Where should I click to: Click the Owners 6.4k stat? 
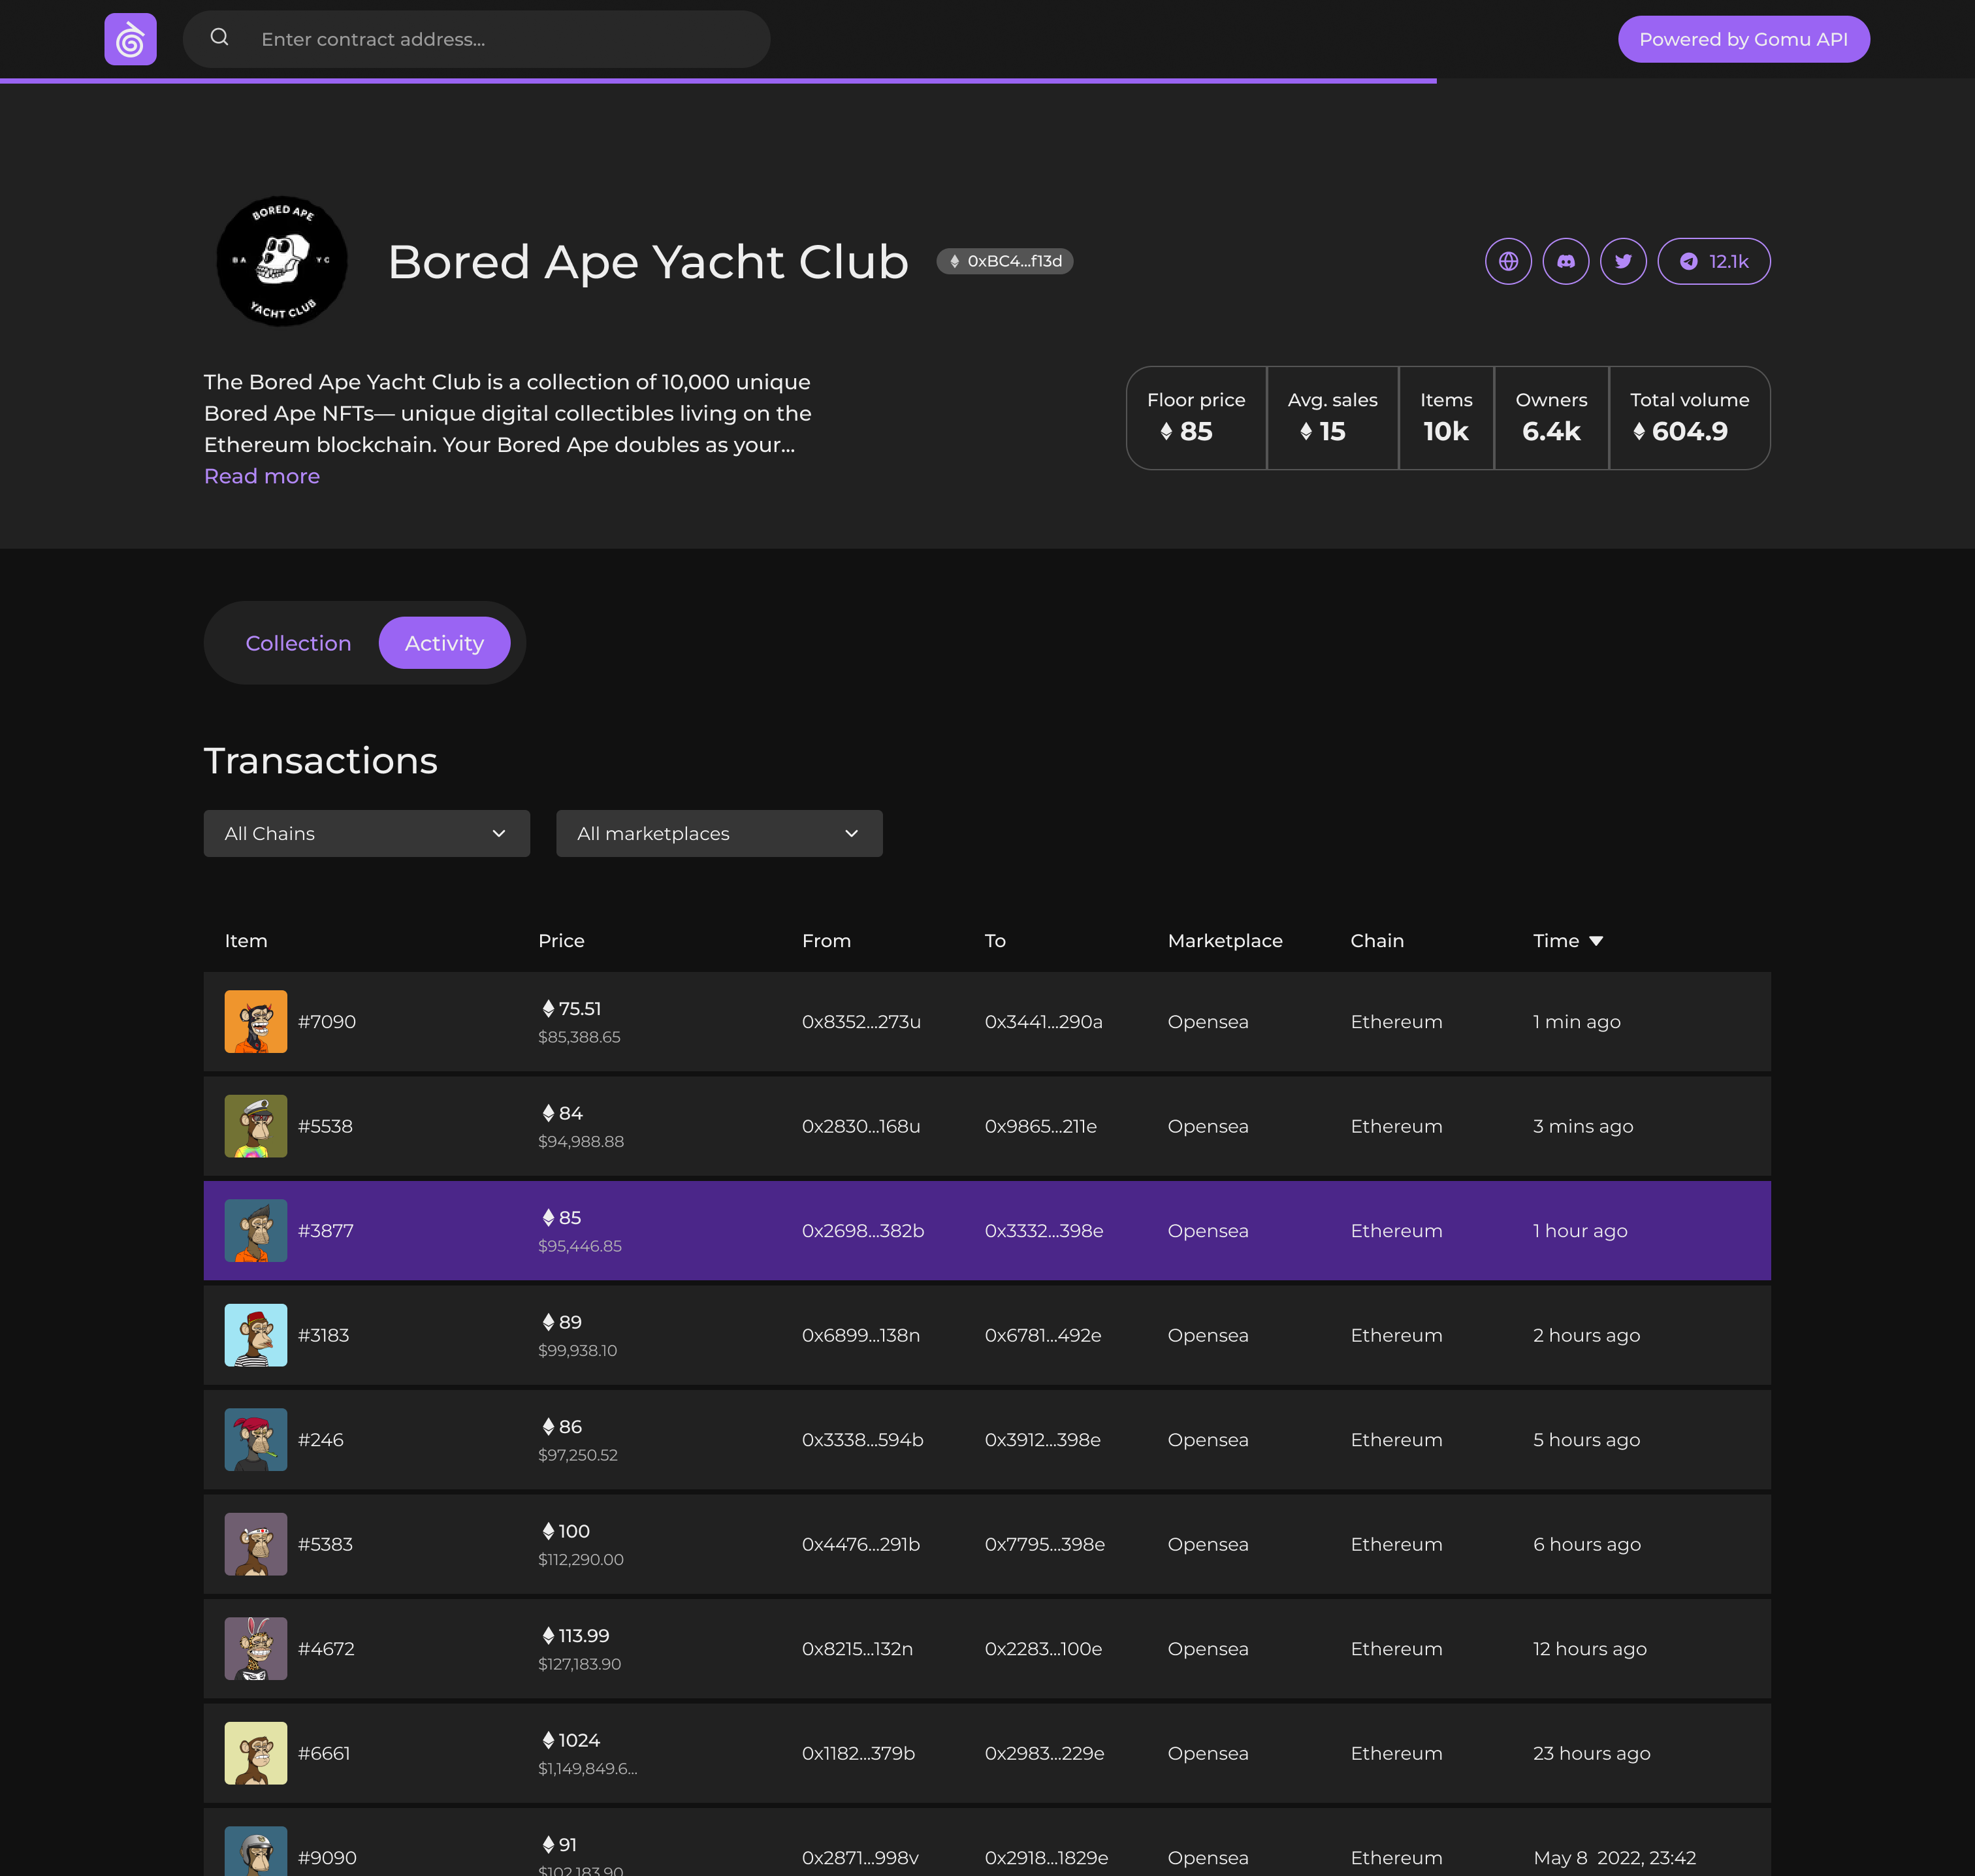tap(1551, 418)
